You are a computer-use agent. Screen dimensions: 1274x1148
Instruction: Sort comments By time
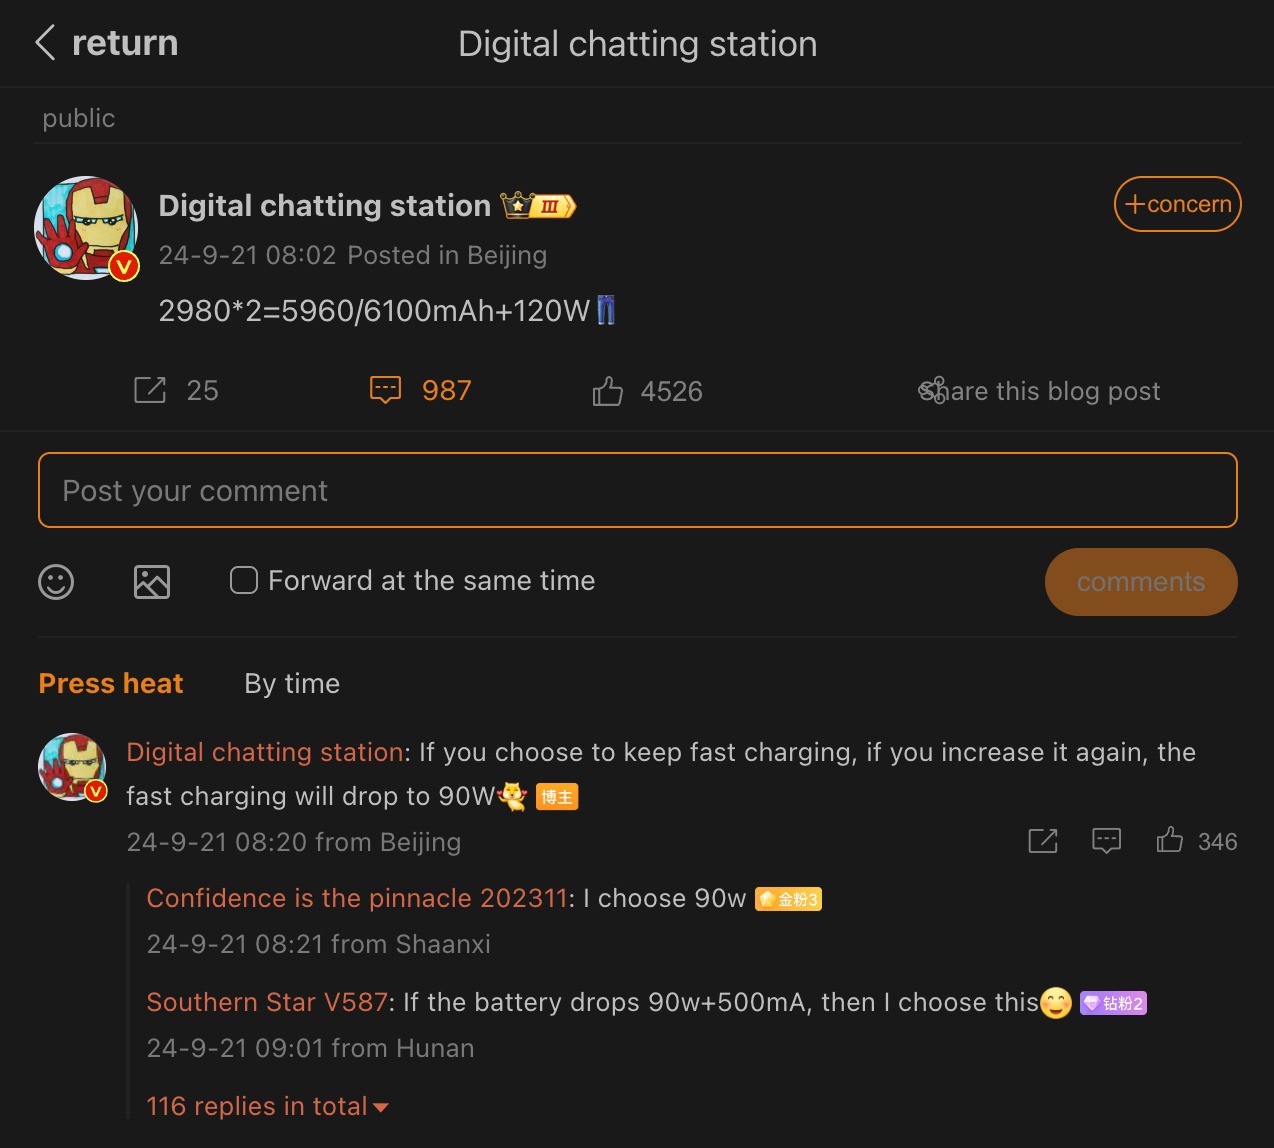292,684
